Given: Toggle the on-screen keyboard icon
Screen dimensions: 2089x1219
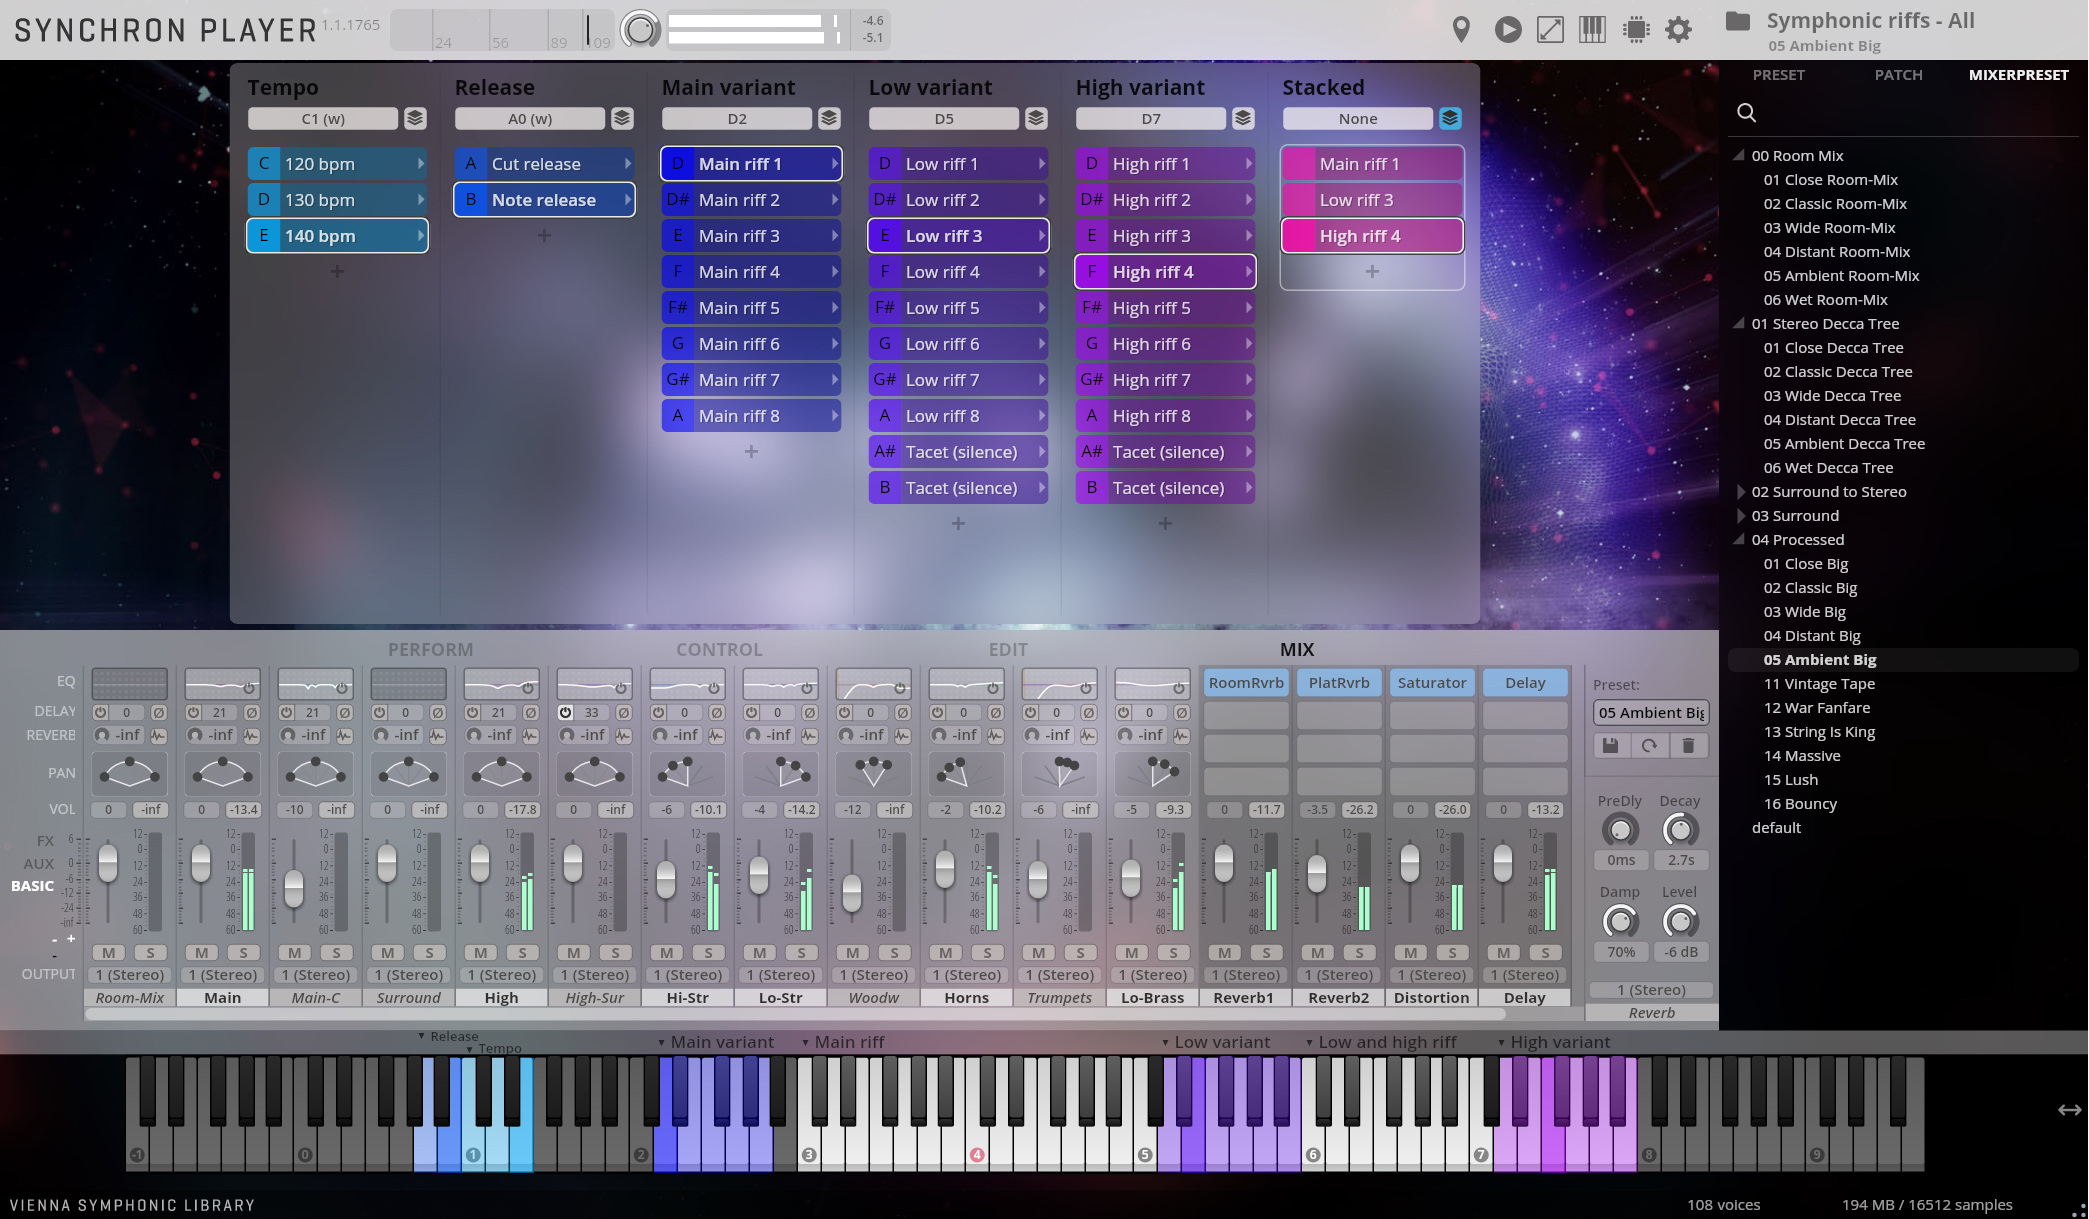Looking at the screenshot, I should [x=1592, y=29].
